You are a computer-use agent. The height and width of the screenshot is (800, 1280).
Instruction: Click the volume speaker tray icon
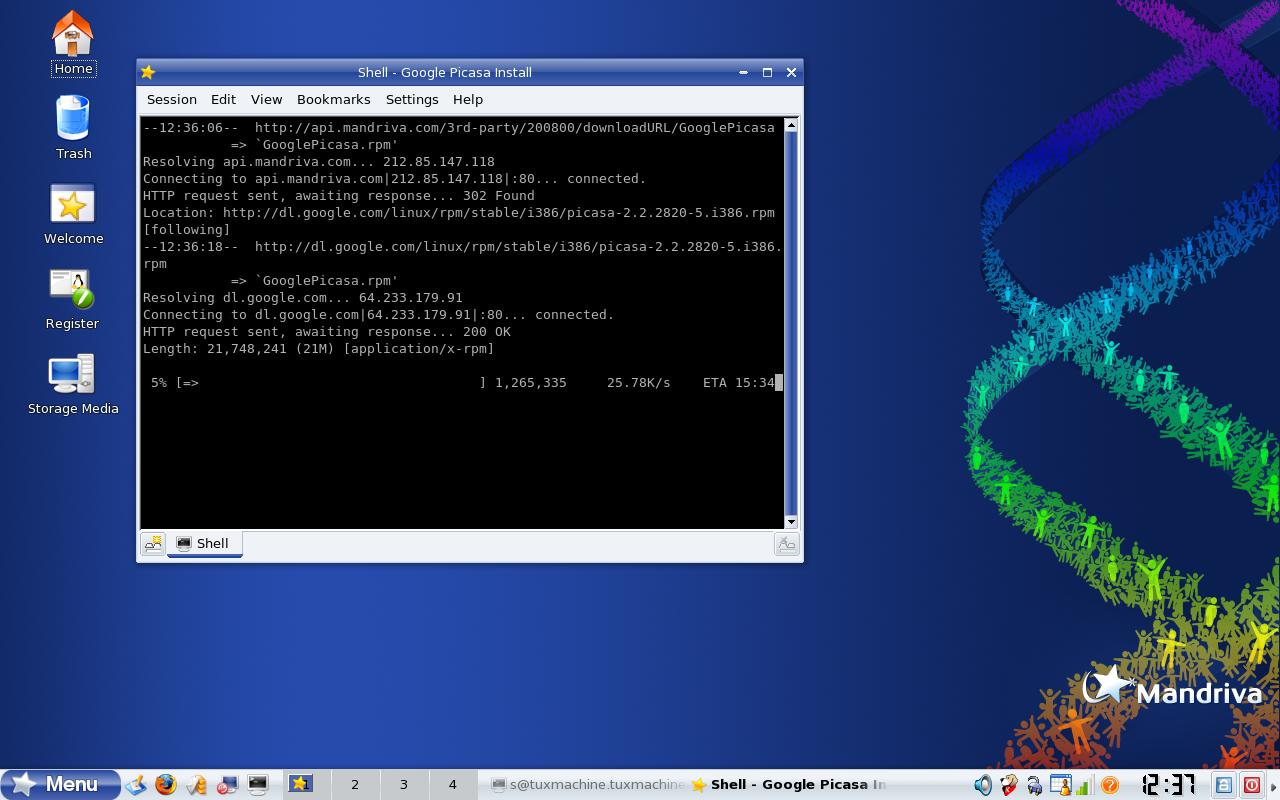click(x=983, y=785)
